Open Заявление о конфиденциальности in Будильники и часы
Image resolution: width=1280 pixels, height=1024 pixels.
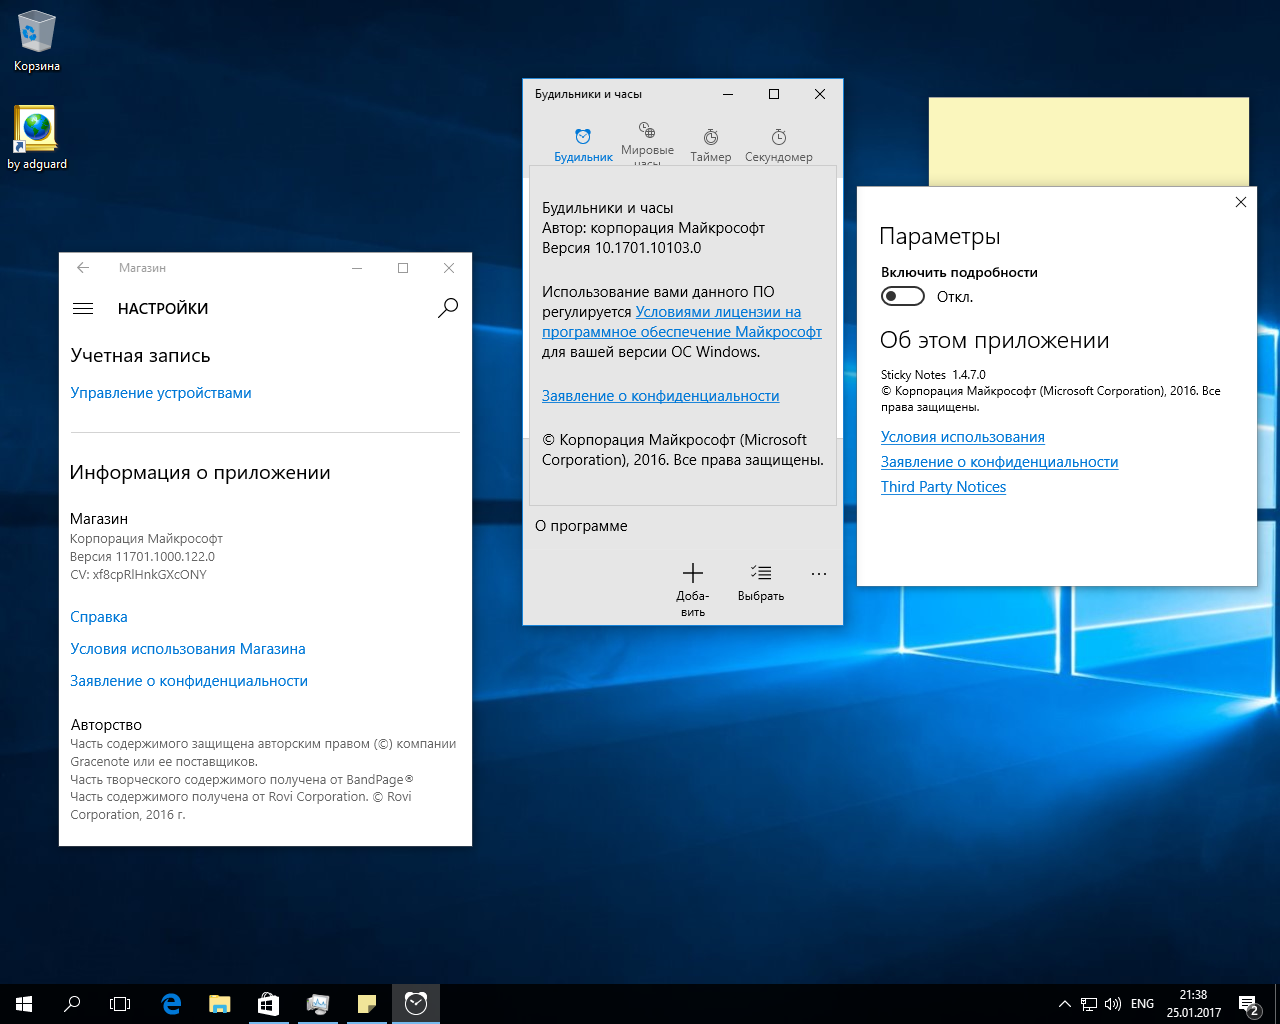(x=661, y=396)
